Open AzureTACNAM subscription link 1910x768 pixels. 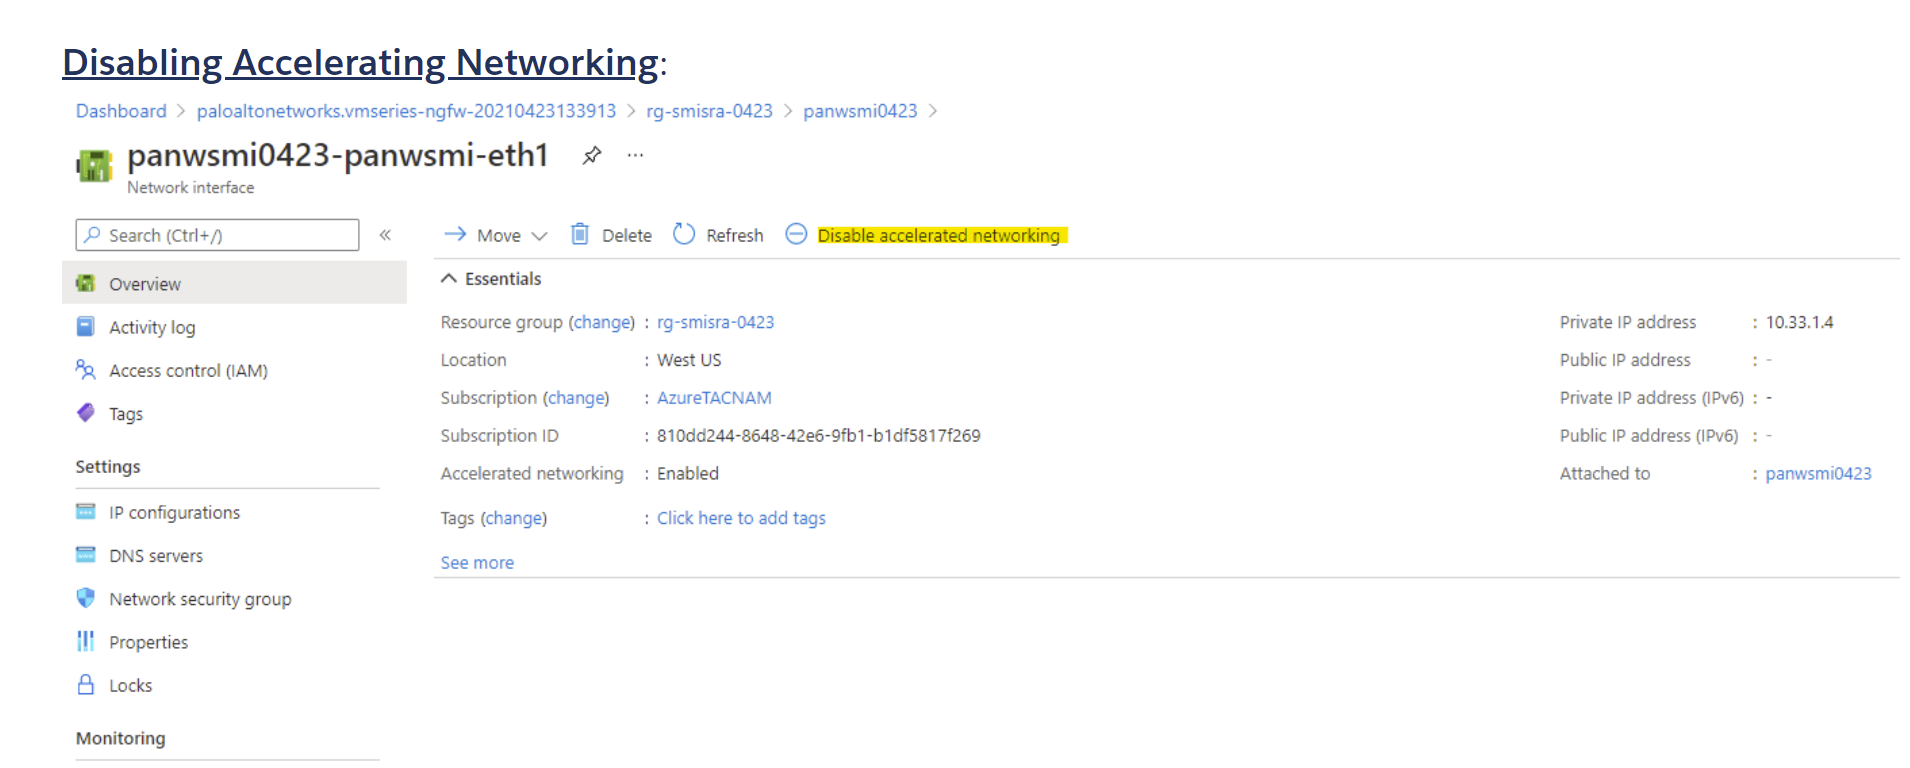(714, 398)
